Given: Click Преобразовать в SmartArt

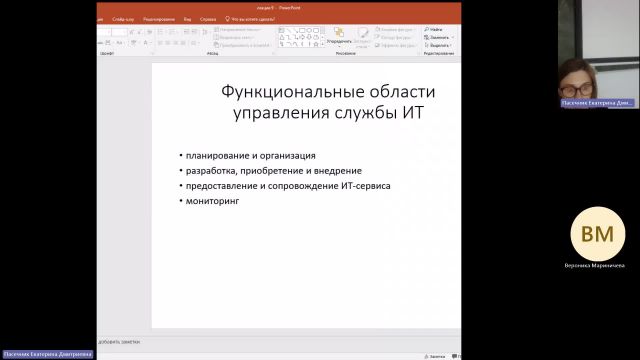Looking at the screenshot, I should click(242, 45).
